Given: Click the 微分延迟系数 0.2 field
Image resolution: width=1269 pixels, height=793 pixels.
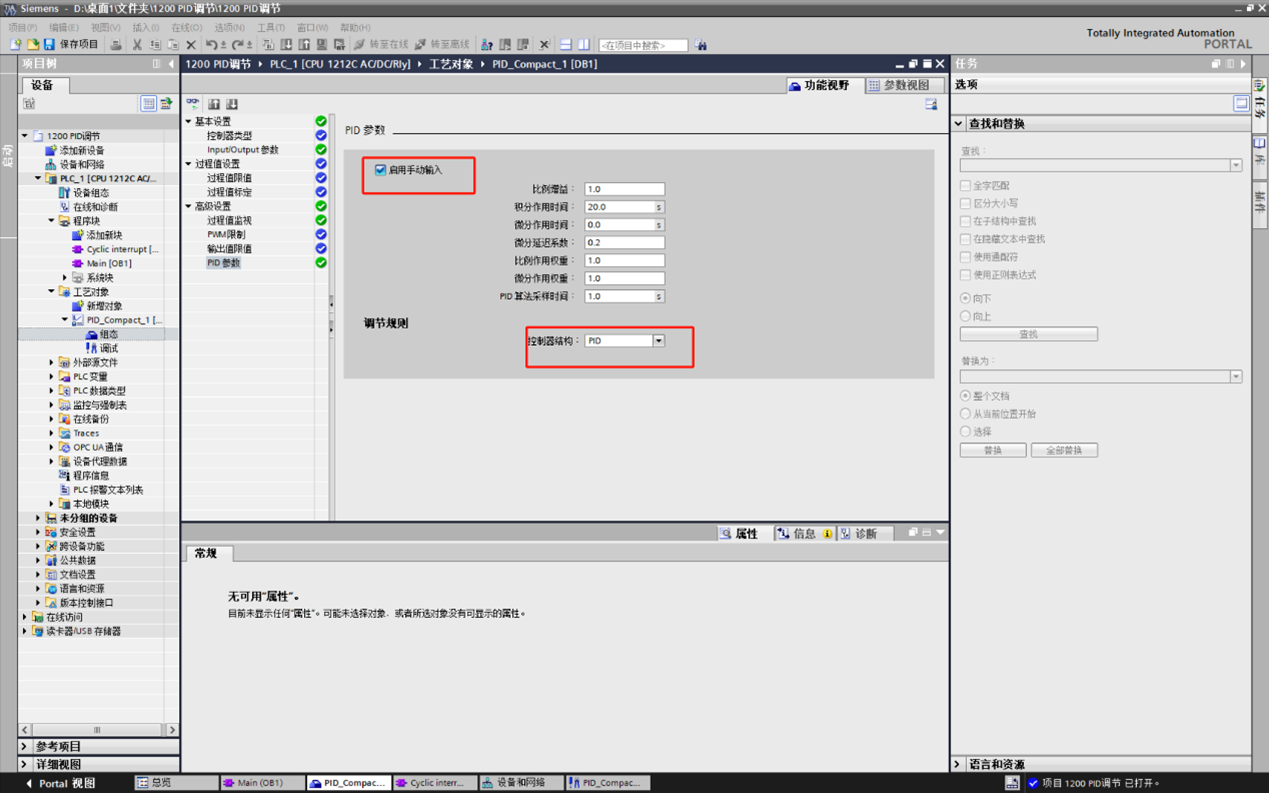Looking at the screenshot, I should click(624, 243).
